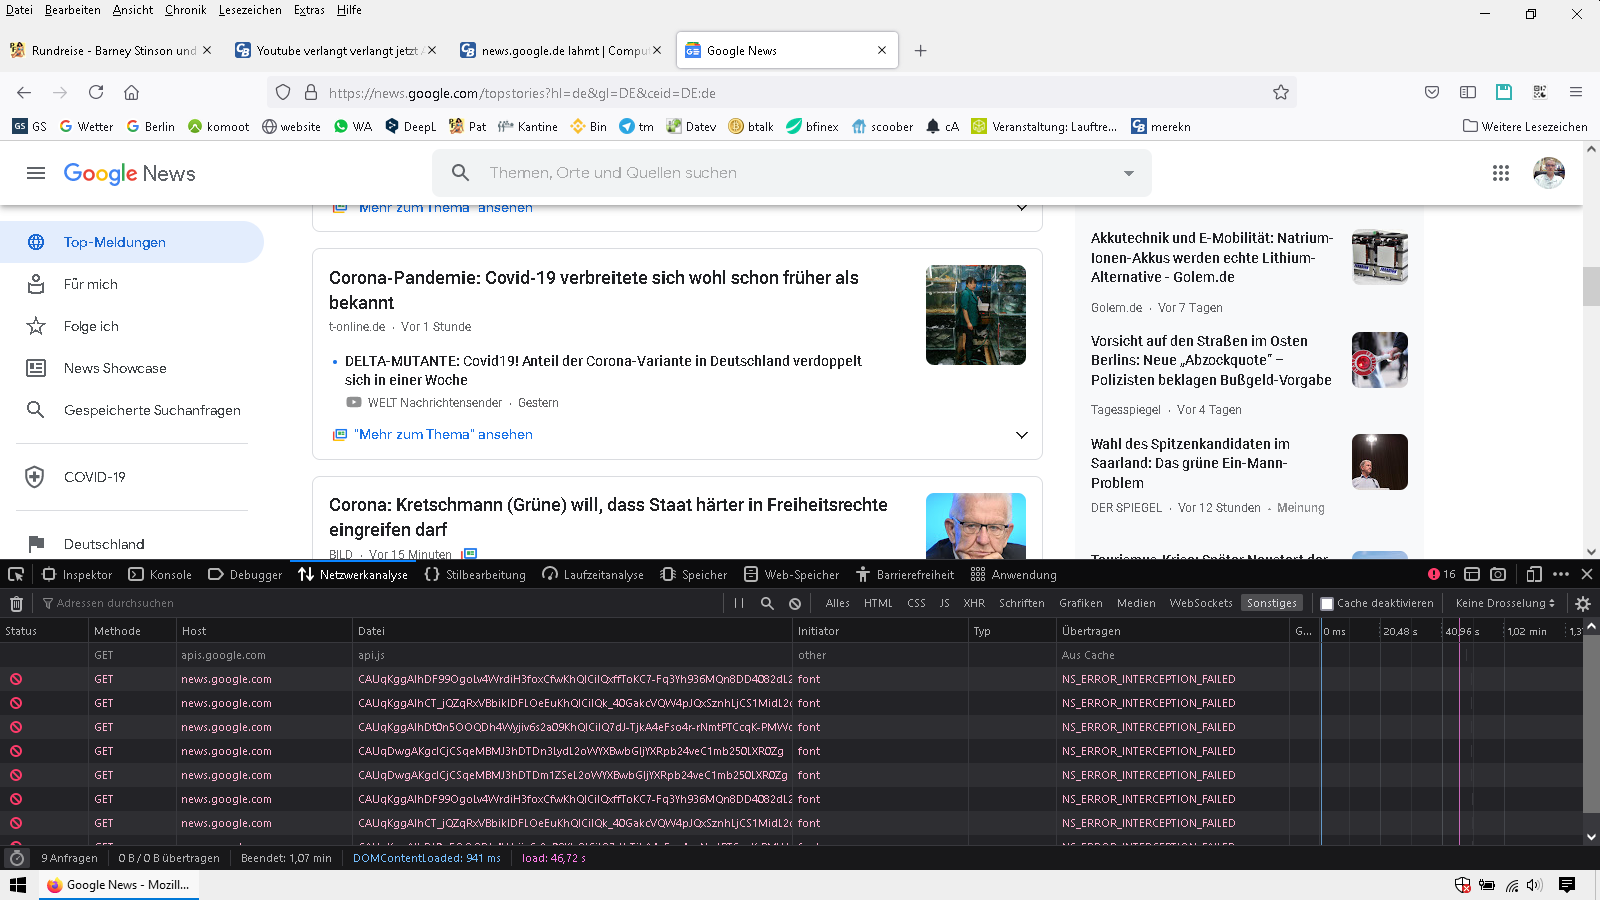1600x900 pixels.
Task: Pause network request recording
Action: [x=739, y=603]
